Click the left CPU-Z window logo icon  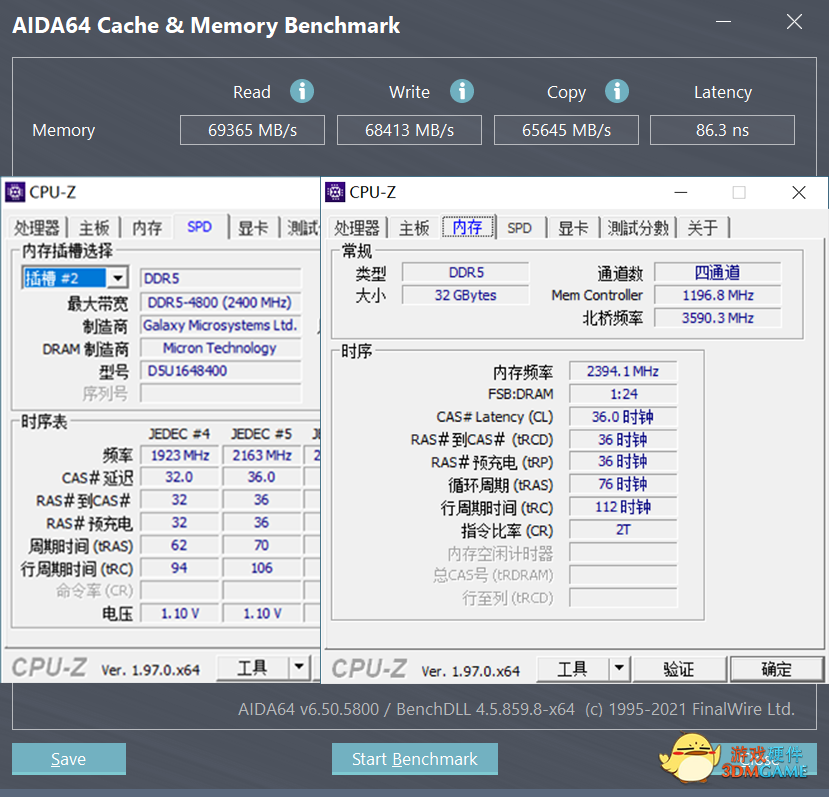[x=15, y=193]
